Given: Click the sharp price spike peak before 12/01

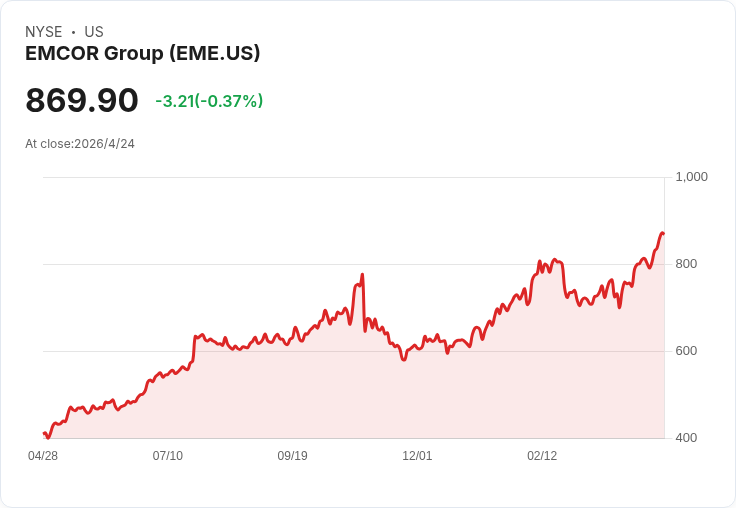Looking at the screenshot, I should click(x=362, y=275).
